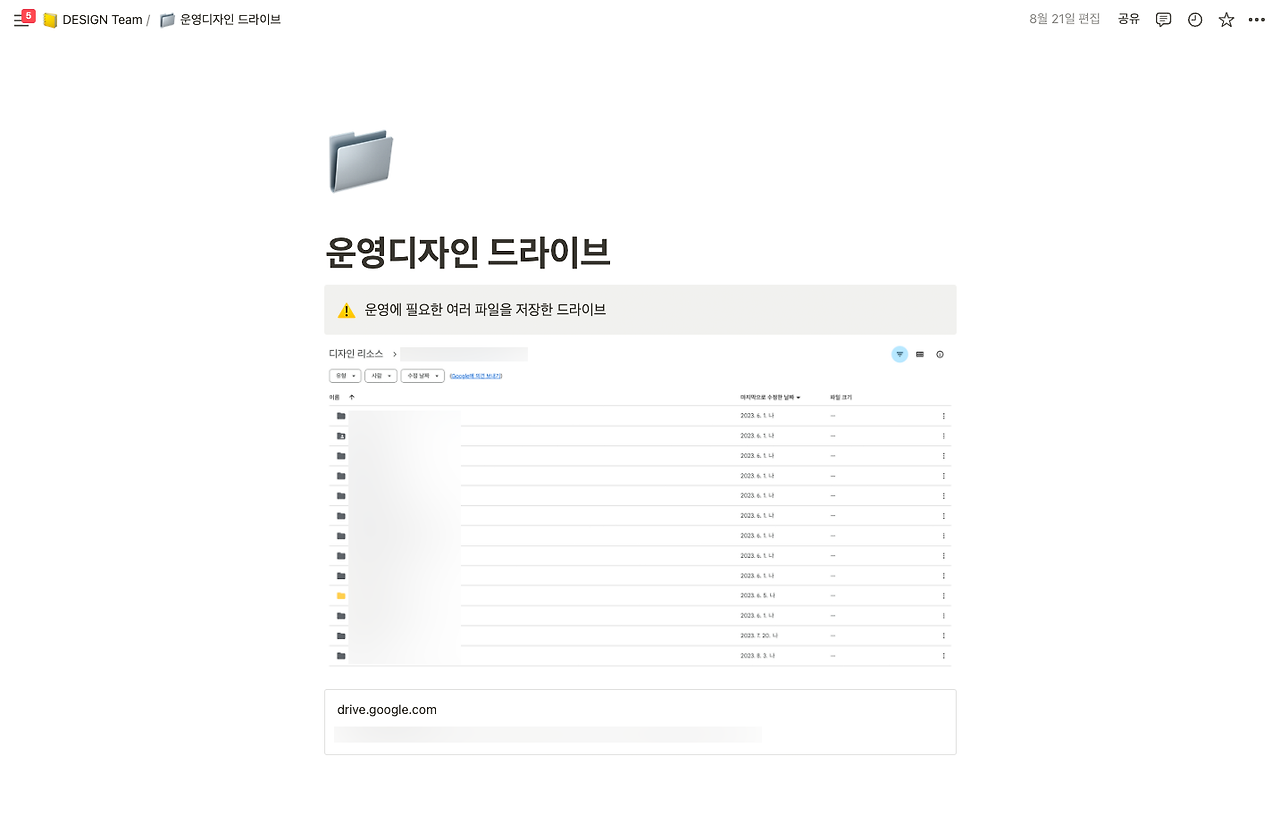This screenshot has width=1280, height=839.
Task: Open the sidebar menu with the notification badge
Action: pyautogui.click(x=21, y=20)
